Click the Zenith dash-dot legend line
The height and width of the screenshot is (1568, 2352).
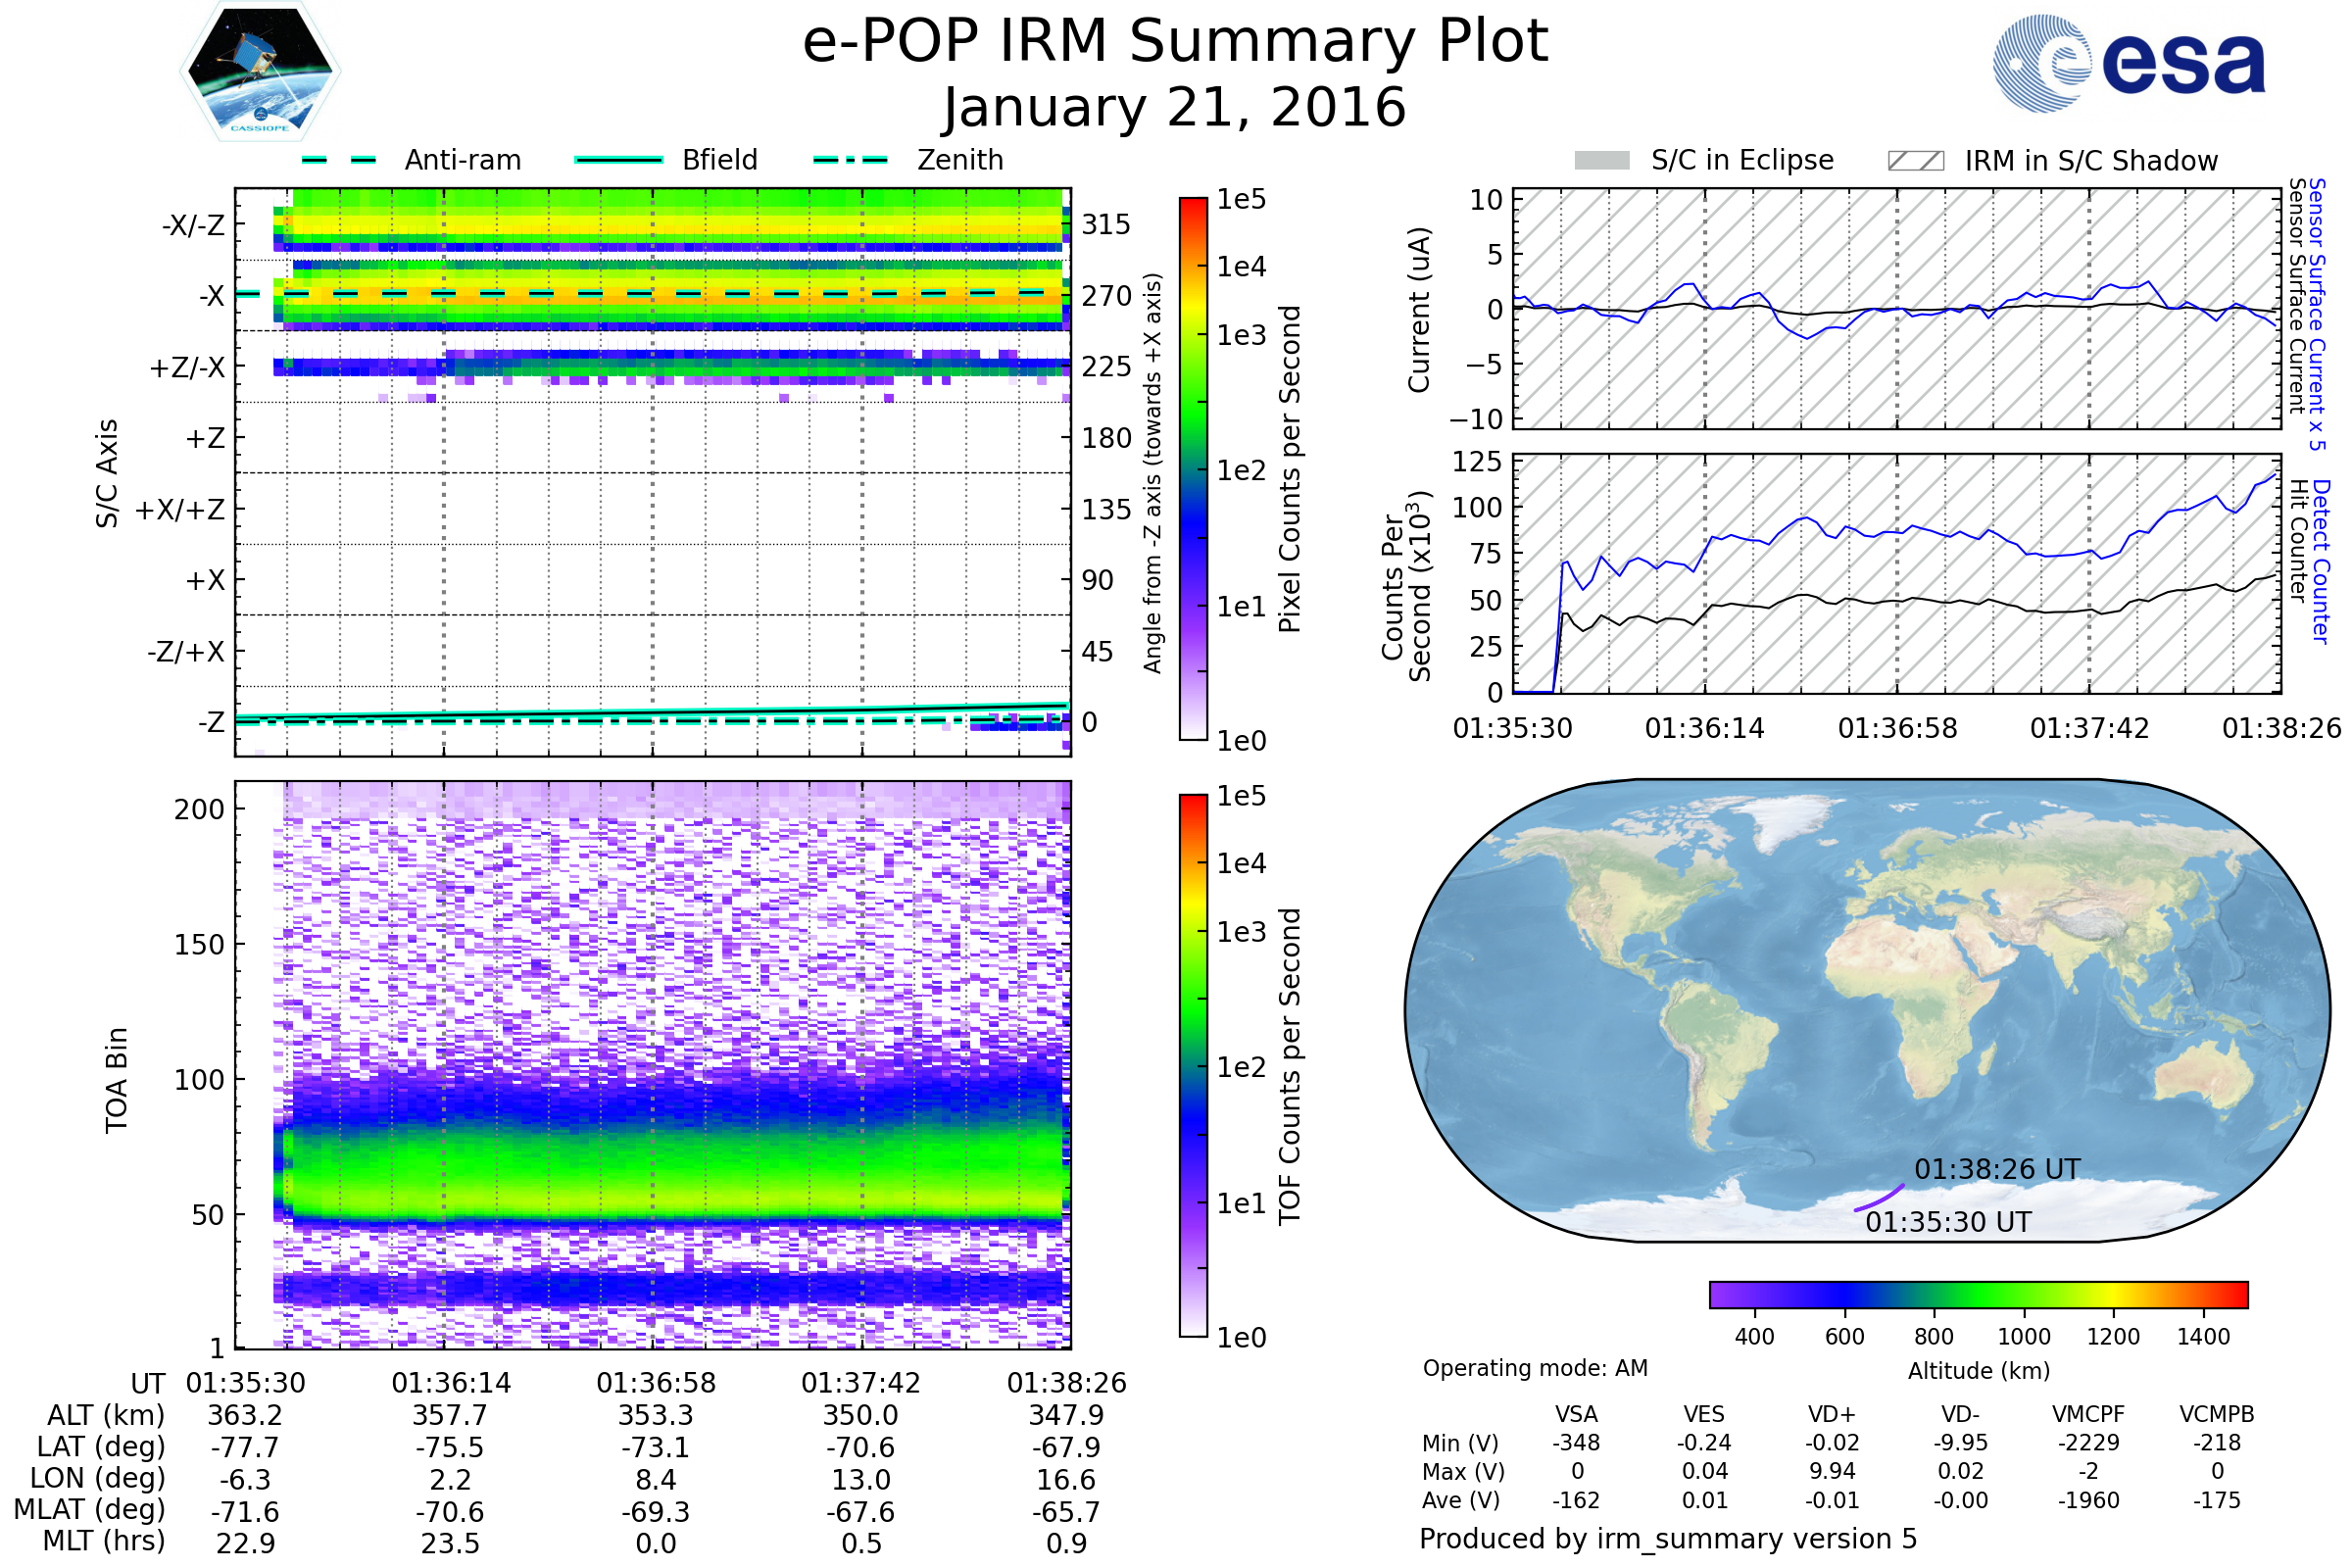click(x=851, y=160)
